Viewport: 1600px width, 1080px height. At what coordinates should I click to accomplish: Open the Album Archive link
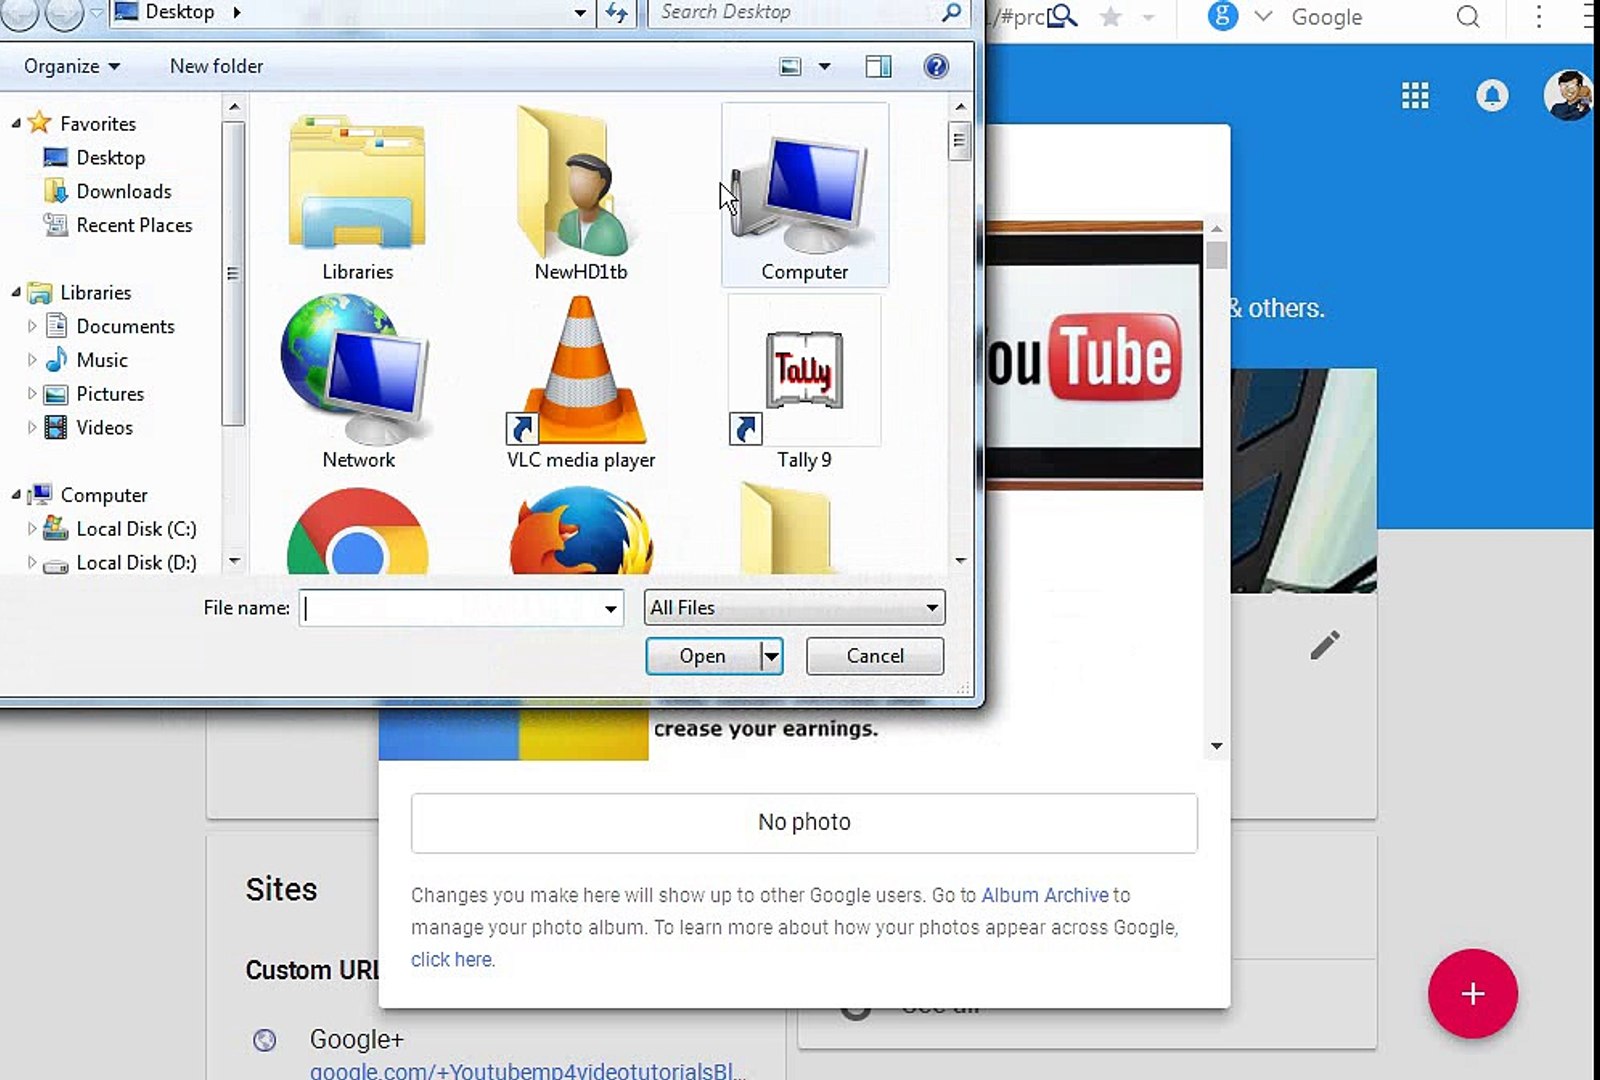(x=1045, y=895)
